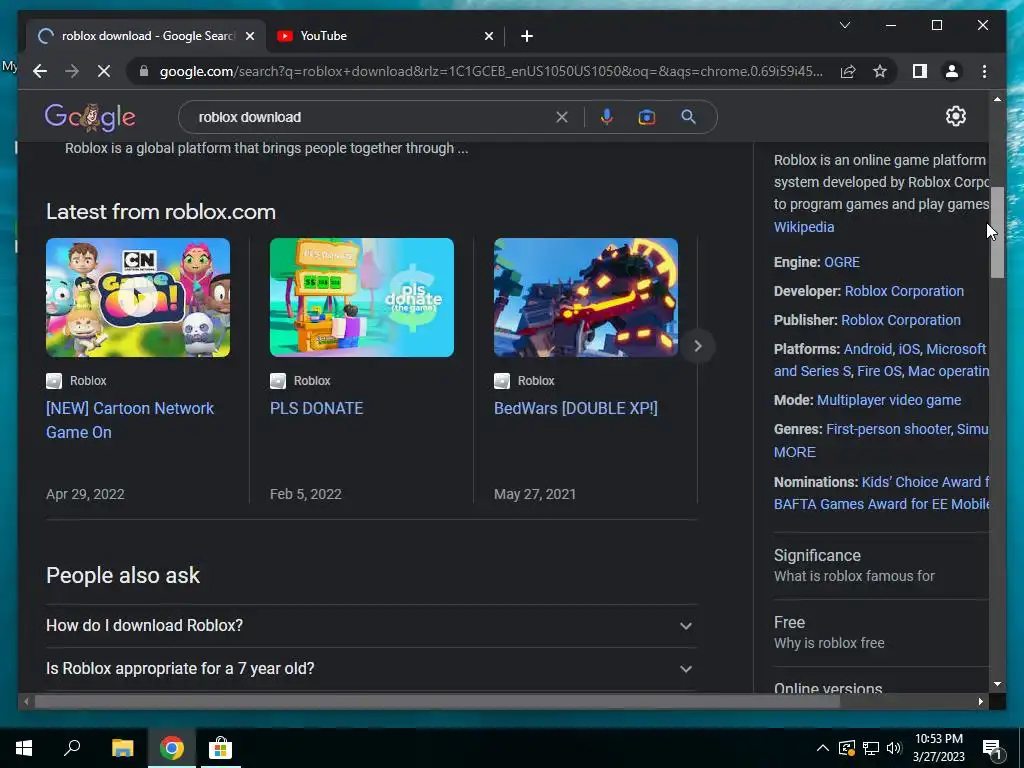Submit search with the magnifier icon
This screenshot has width=1024, height=768.
(688, 118)
